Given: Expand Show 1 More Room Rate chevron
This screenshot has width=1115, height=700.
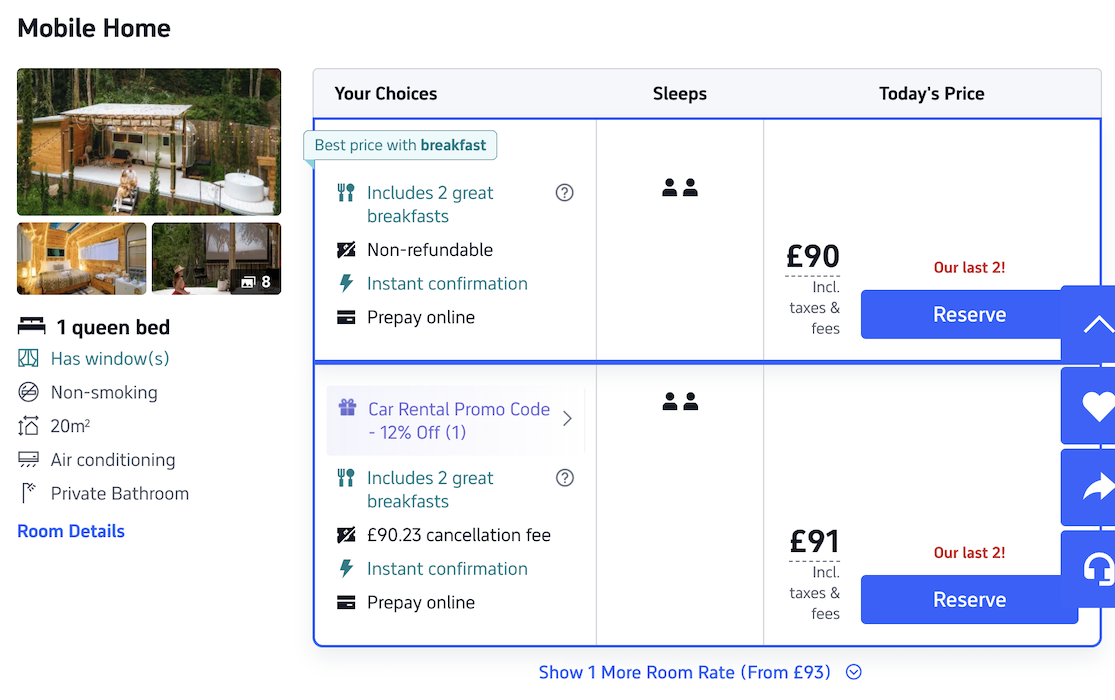Looking at the screenshot, I should pyautogui.click(x=852, y=672).
